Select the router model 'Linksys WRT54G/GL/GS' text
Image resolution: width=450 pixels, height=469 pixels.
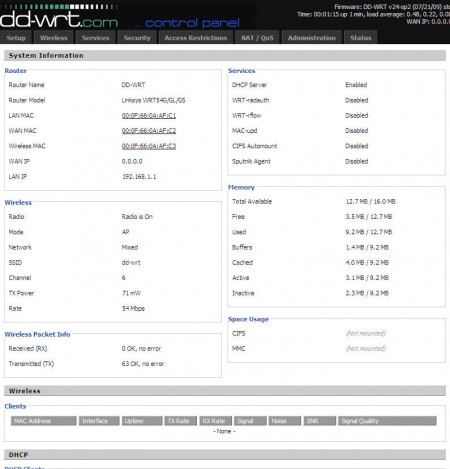coord(153,100)
